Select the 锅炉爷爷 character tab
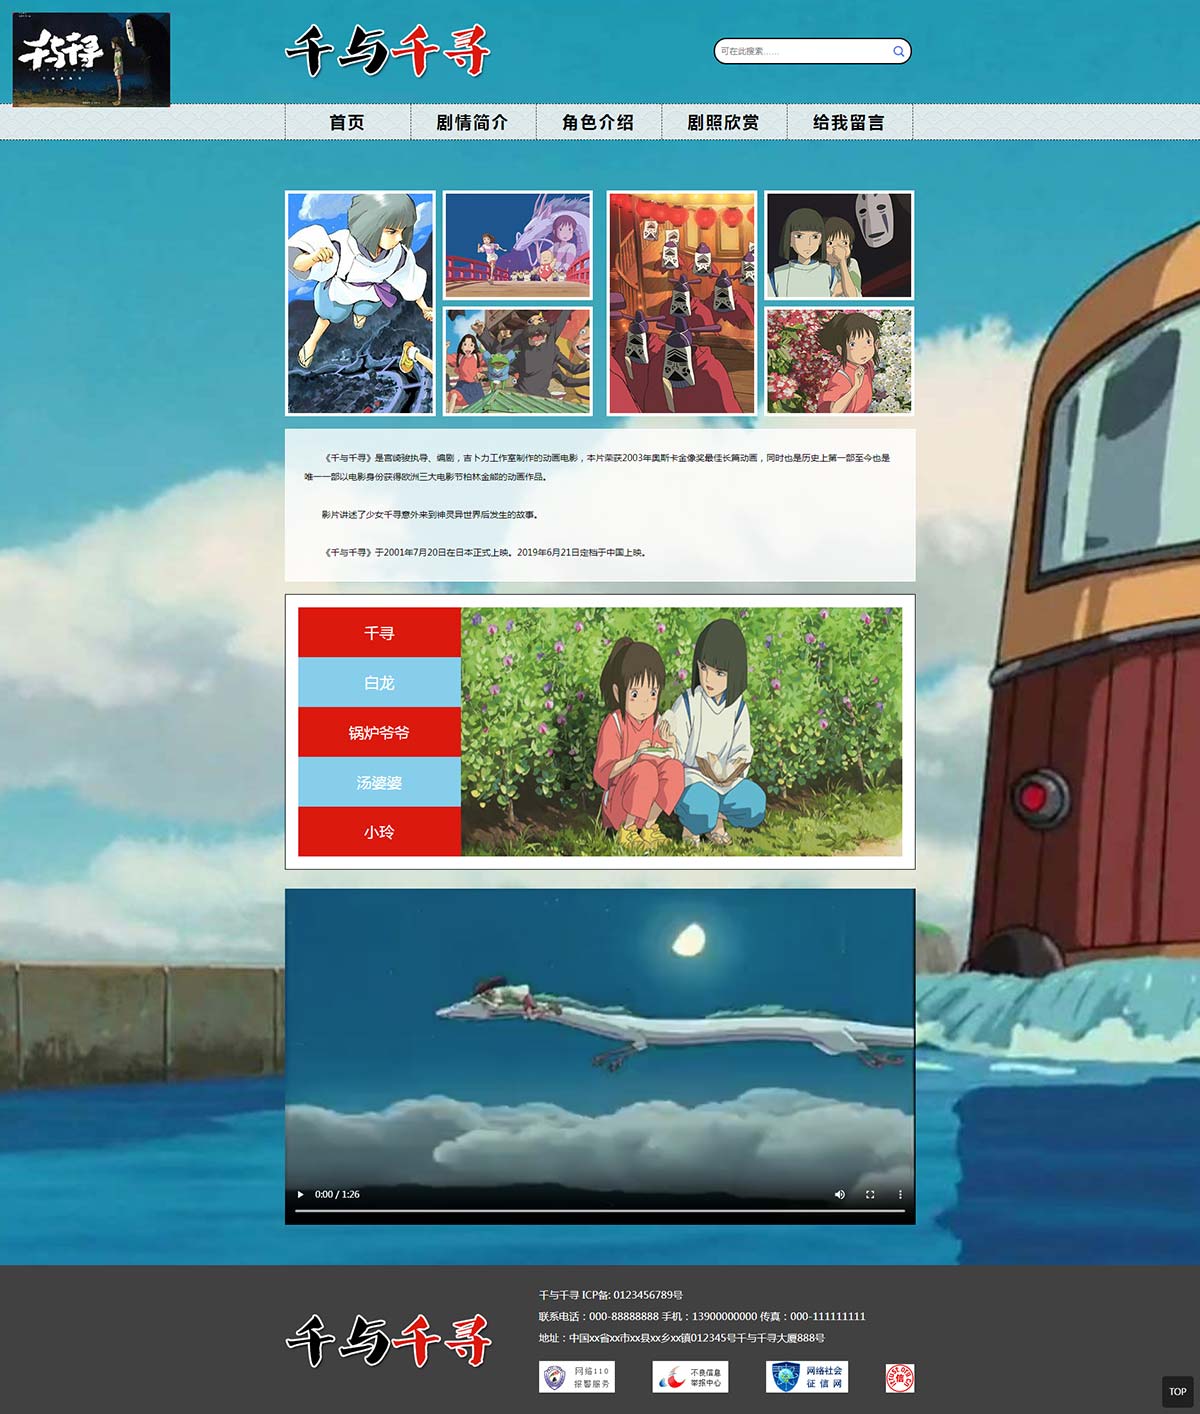The image size is (1200, 1414). click(x=379, y=732)
